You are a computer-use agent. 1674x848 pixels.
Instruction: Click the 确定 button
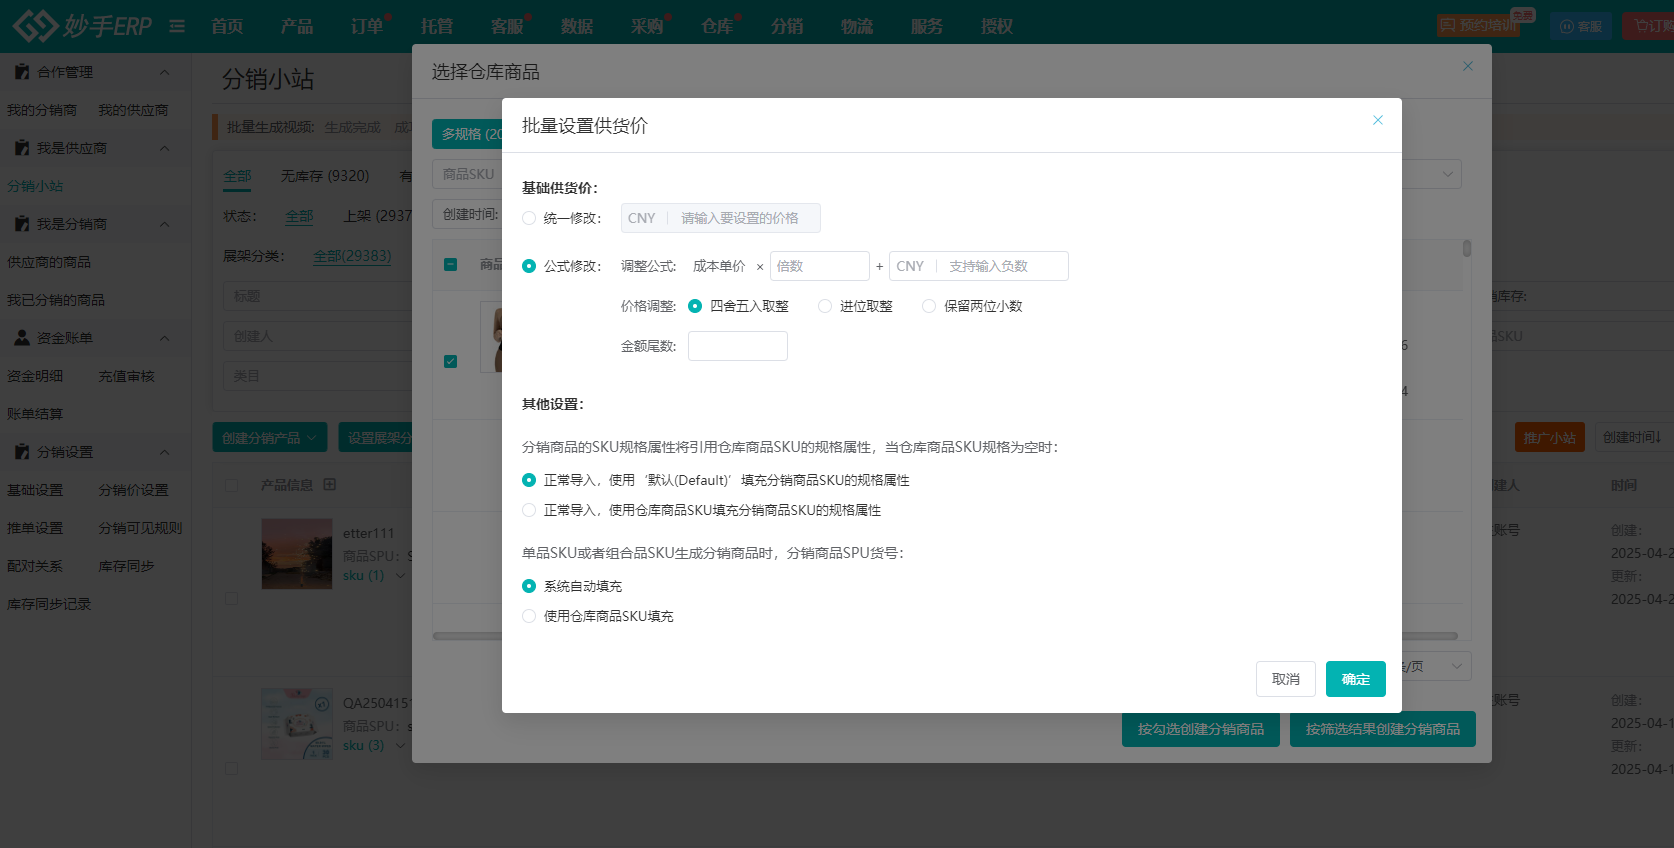point(1356,679)
